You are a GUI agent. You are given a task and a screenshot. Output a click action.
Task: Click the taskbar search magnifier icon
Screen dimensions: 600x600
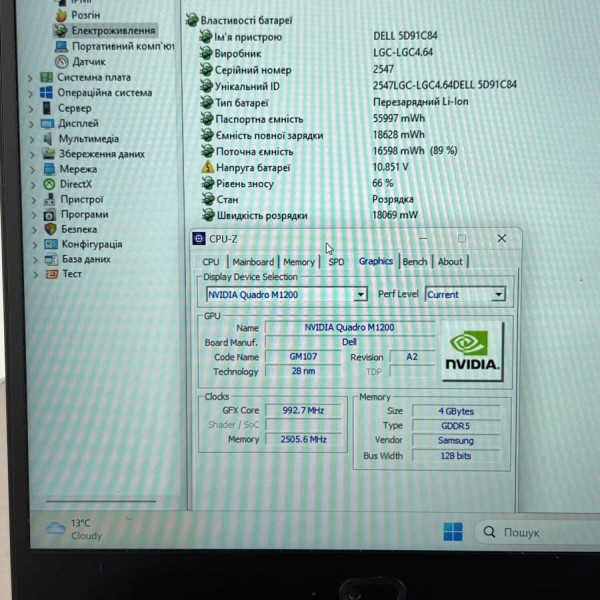[489, 532]
